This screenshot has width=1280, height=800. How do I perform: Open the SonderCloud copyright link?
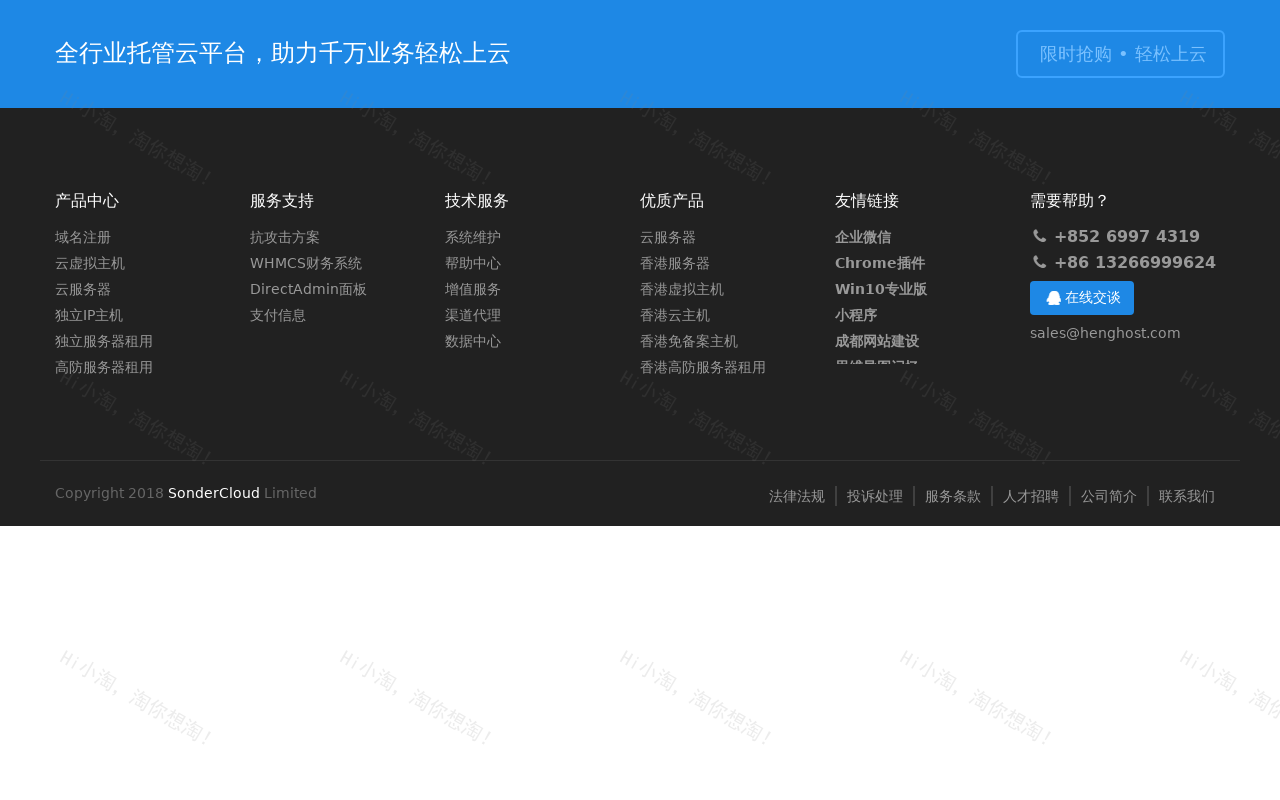(x=213, y=491)
